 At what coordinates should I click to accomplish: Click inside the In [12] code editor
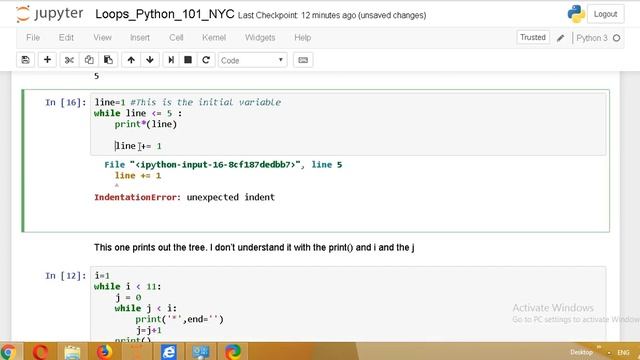348,303
